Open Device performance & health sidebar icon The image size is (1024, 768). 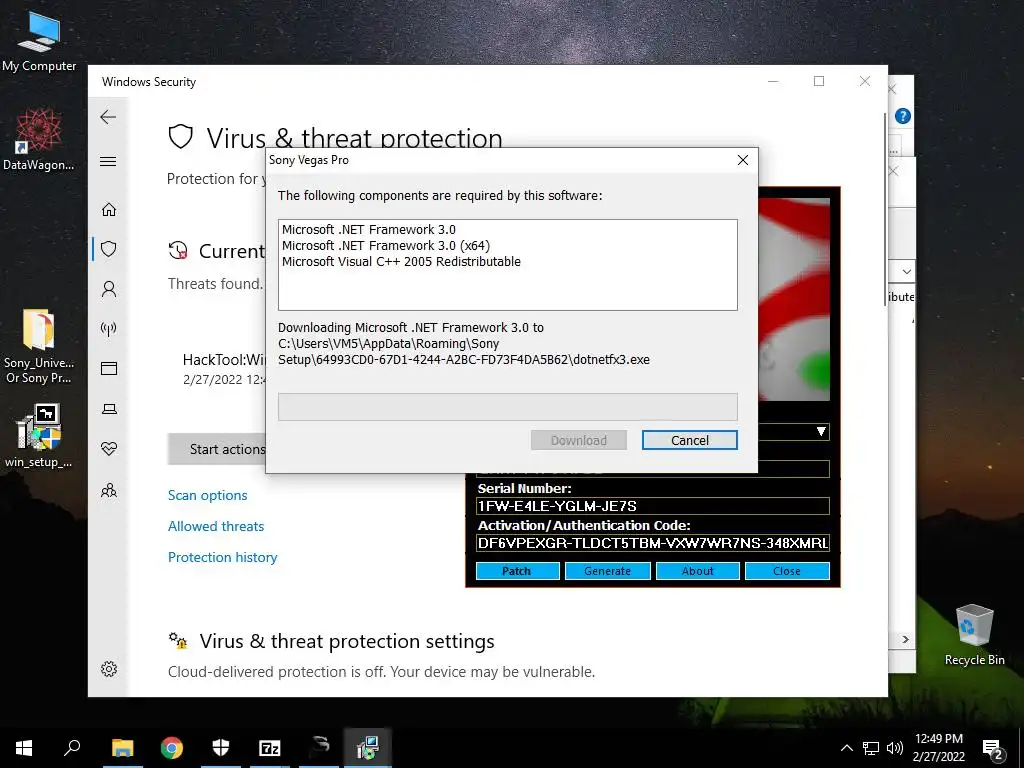coord(108,449)
